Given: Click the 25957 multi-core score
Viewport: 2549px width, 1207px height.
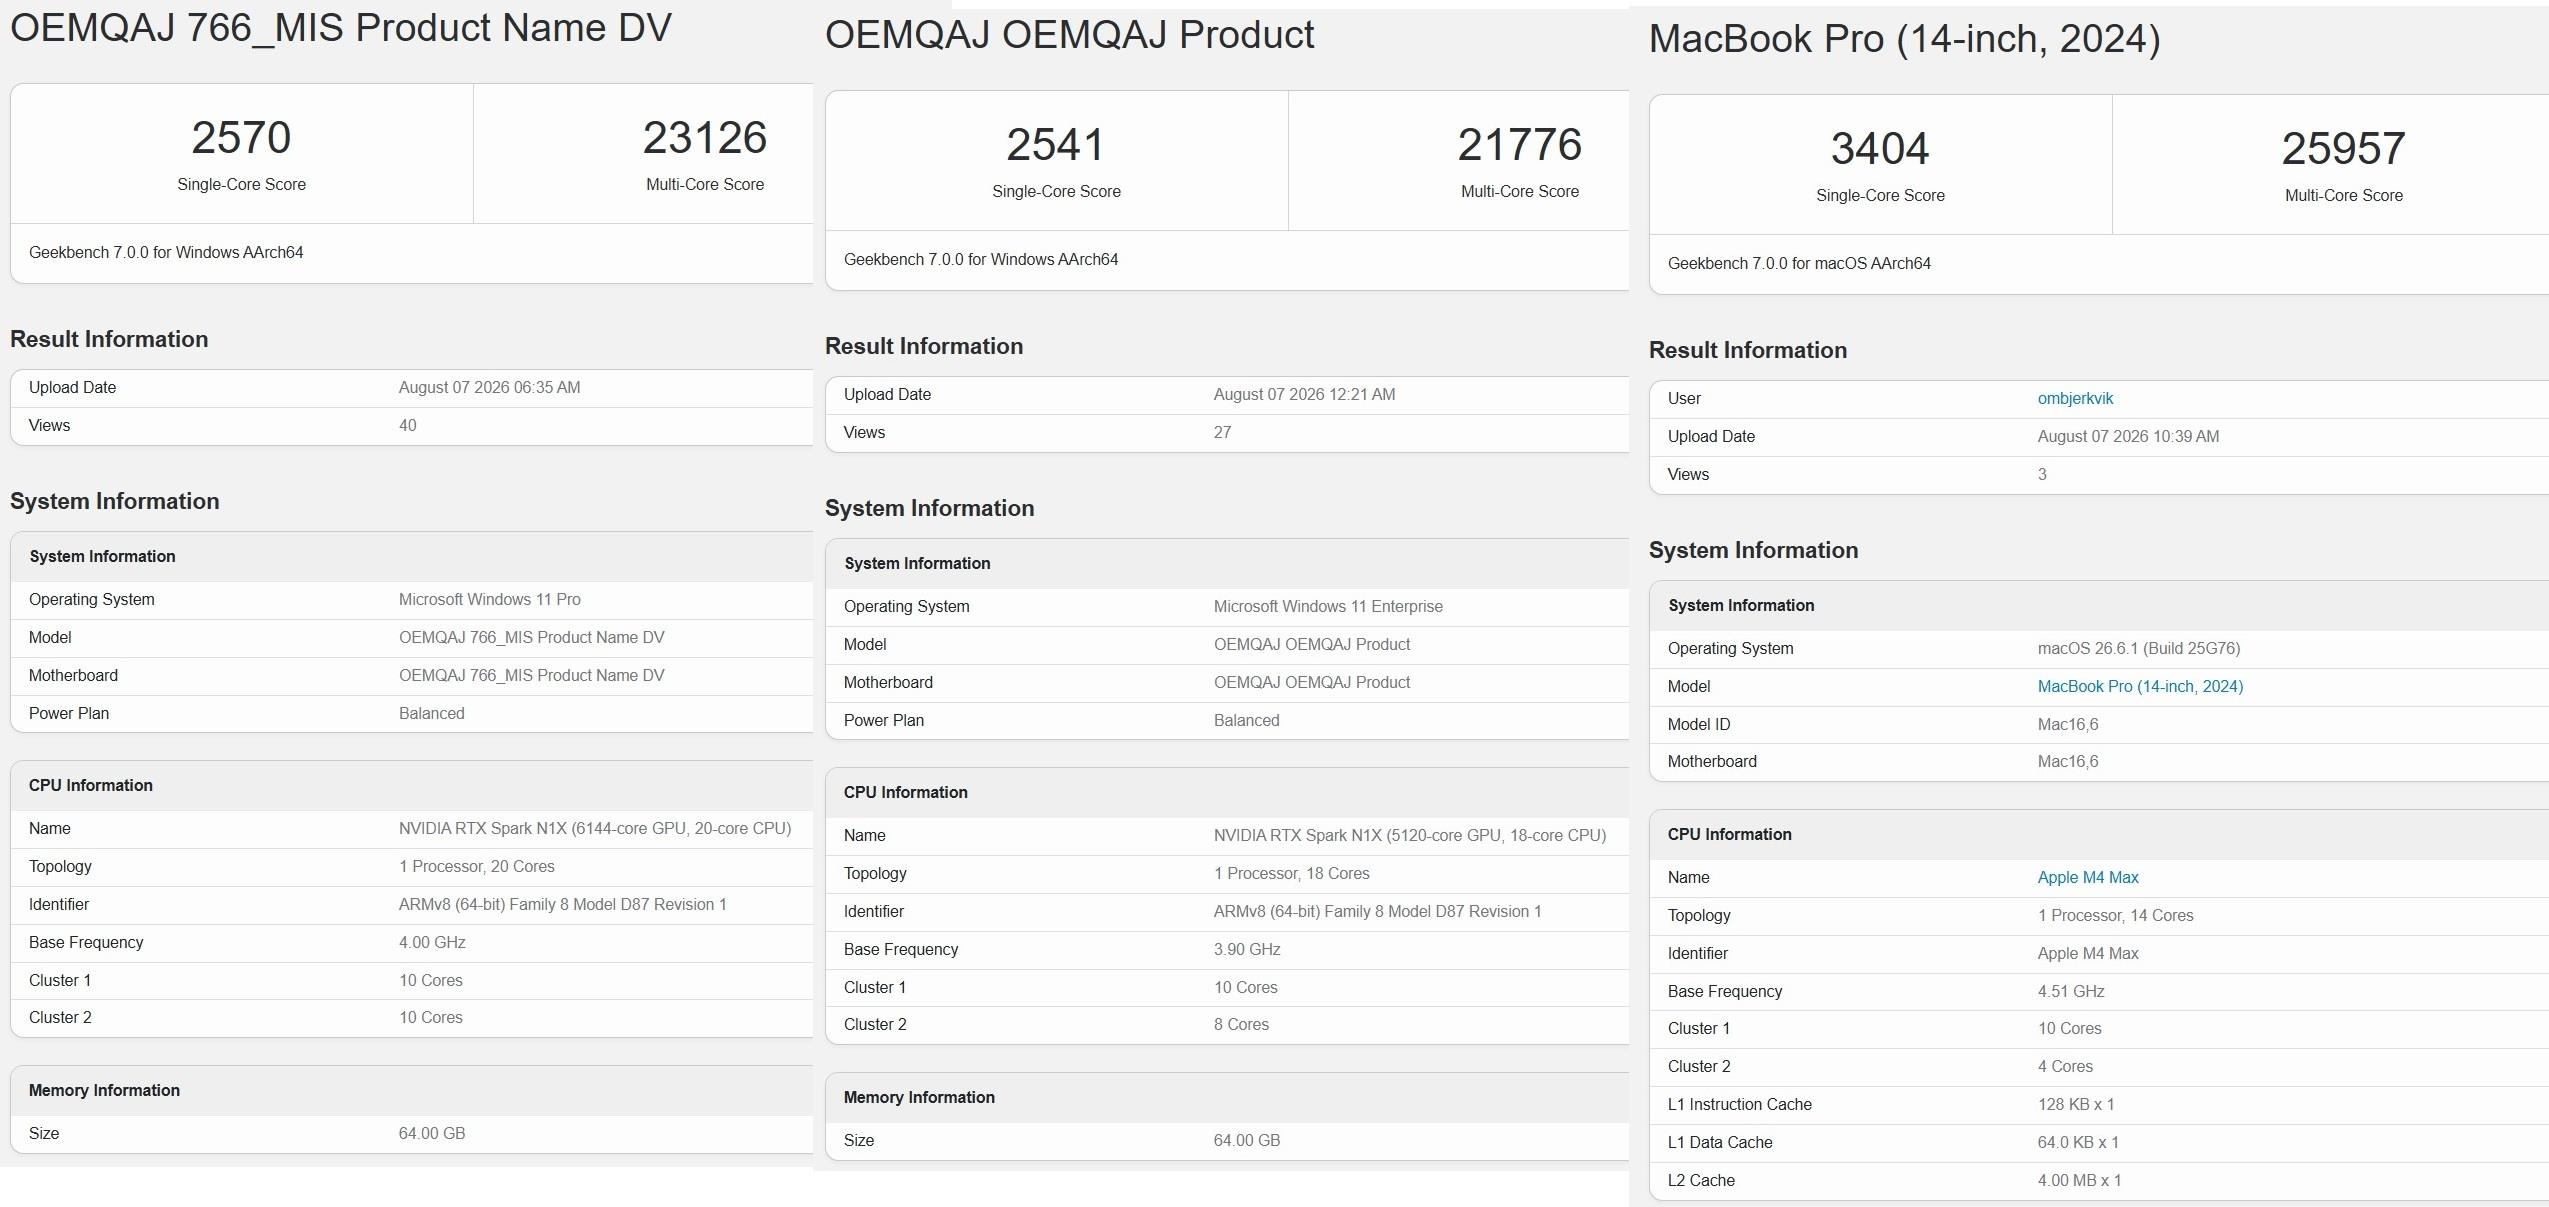Looking at the screenshot, I should point(2344,148).
